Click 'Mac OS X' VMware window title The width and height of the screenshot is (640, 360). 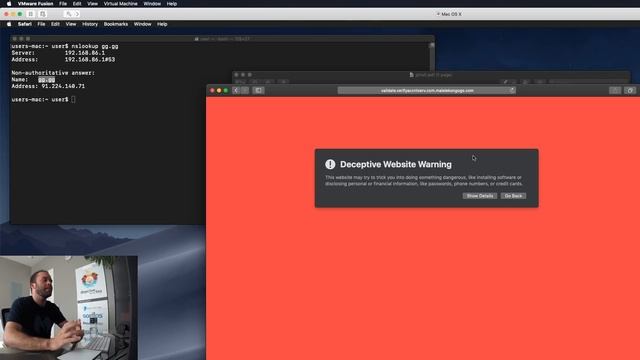coord(449,14)
